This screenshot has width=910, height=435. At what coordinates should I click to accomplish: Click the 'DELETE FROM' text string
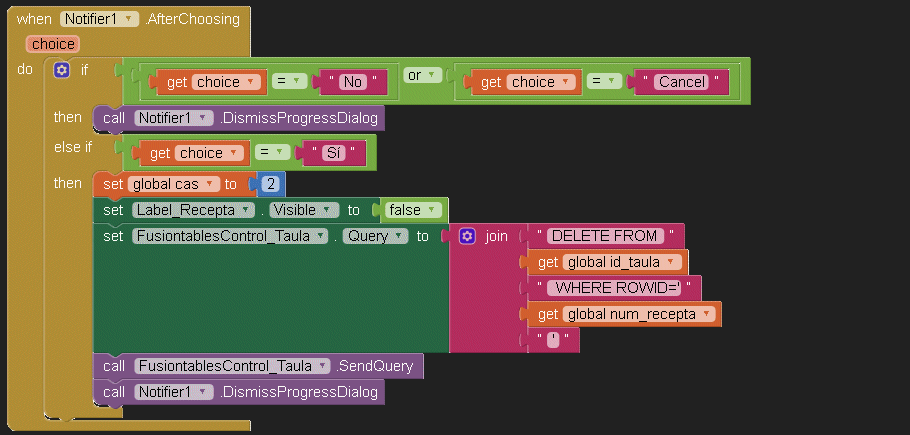point(605,236)
